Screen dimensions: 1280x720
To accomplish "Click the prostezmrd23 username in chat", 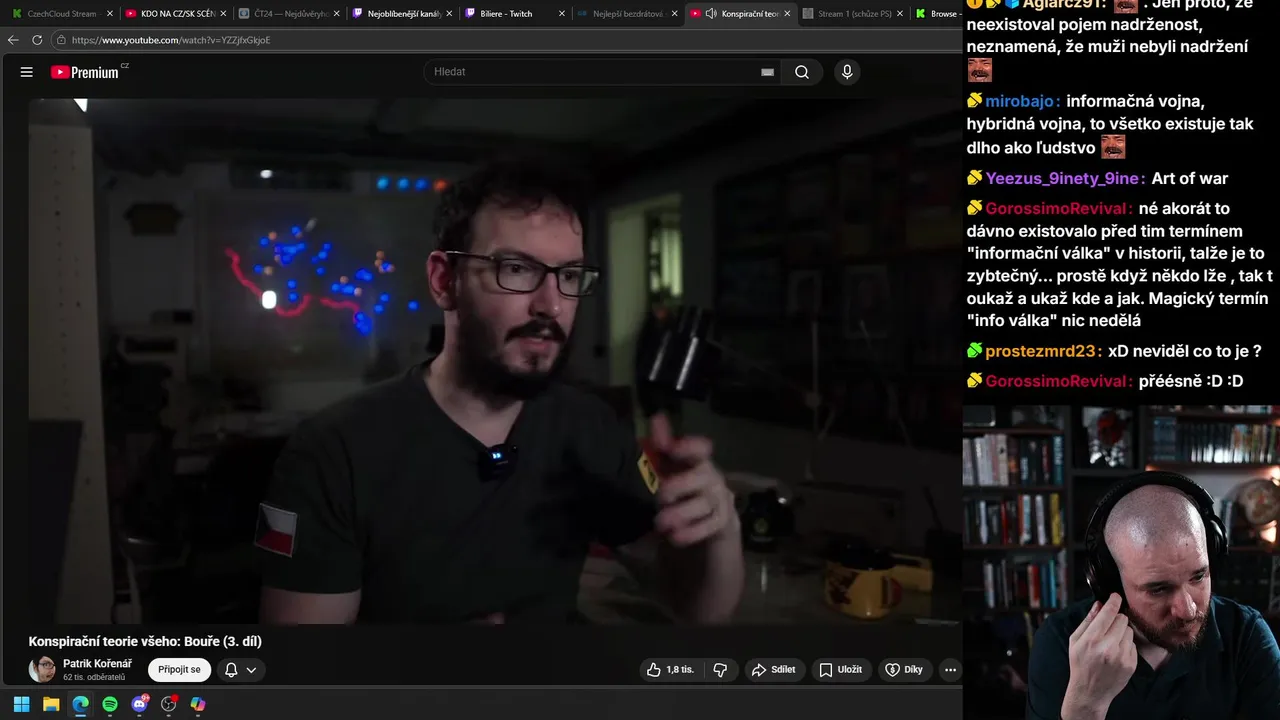I will 1041,351.
